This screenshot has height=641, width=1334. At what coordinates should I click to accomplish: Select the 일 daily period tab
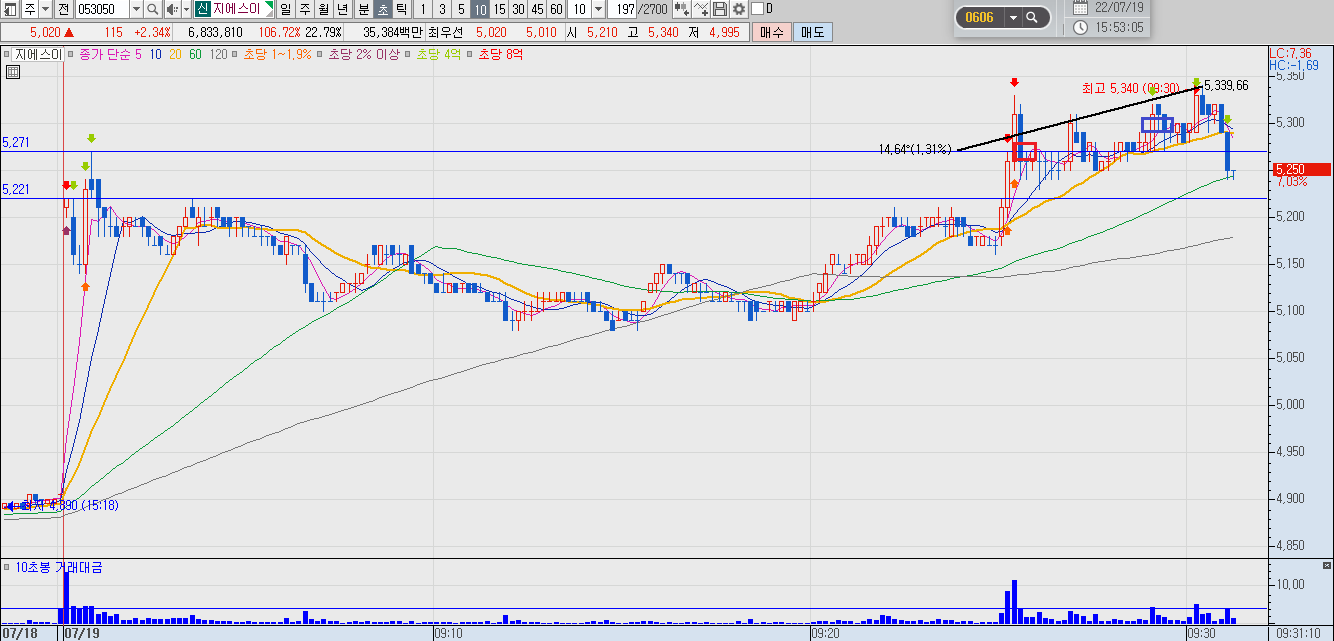pos(286,10)
